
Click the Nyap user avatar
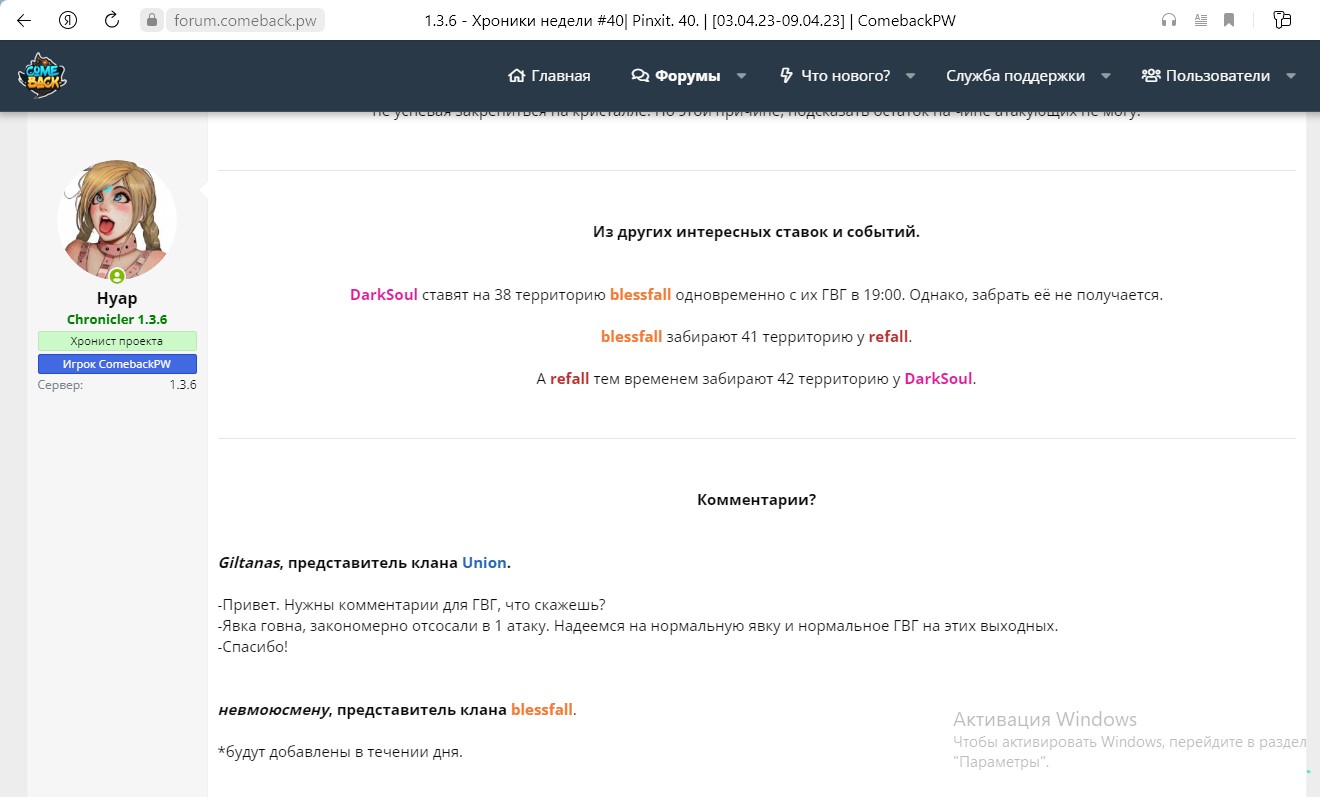(x=117, y=220)
